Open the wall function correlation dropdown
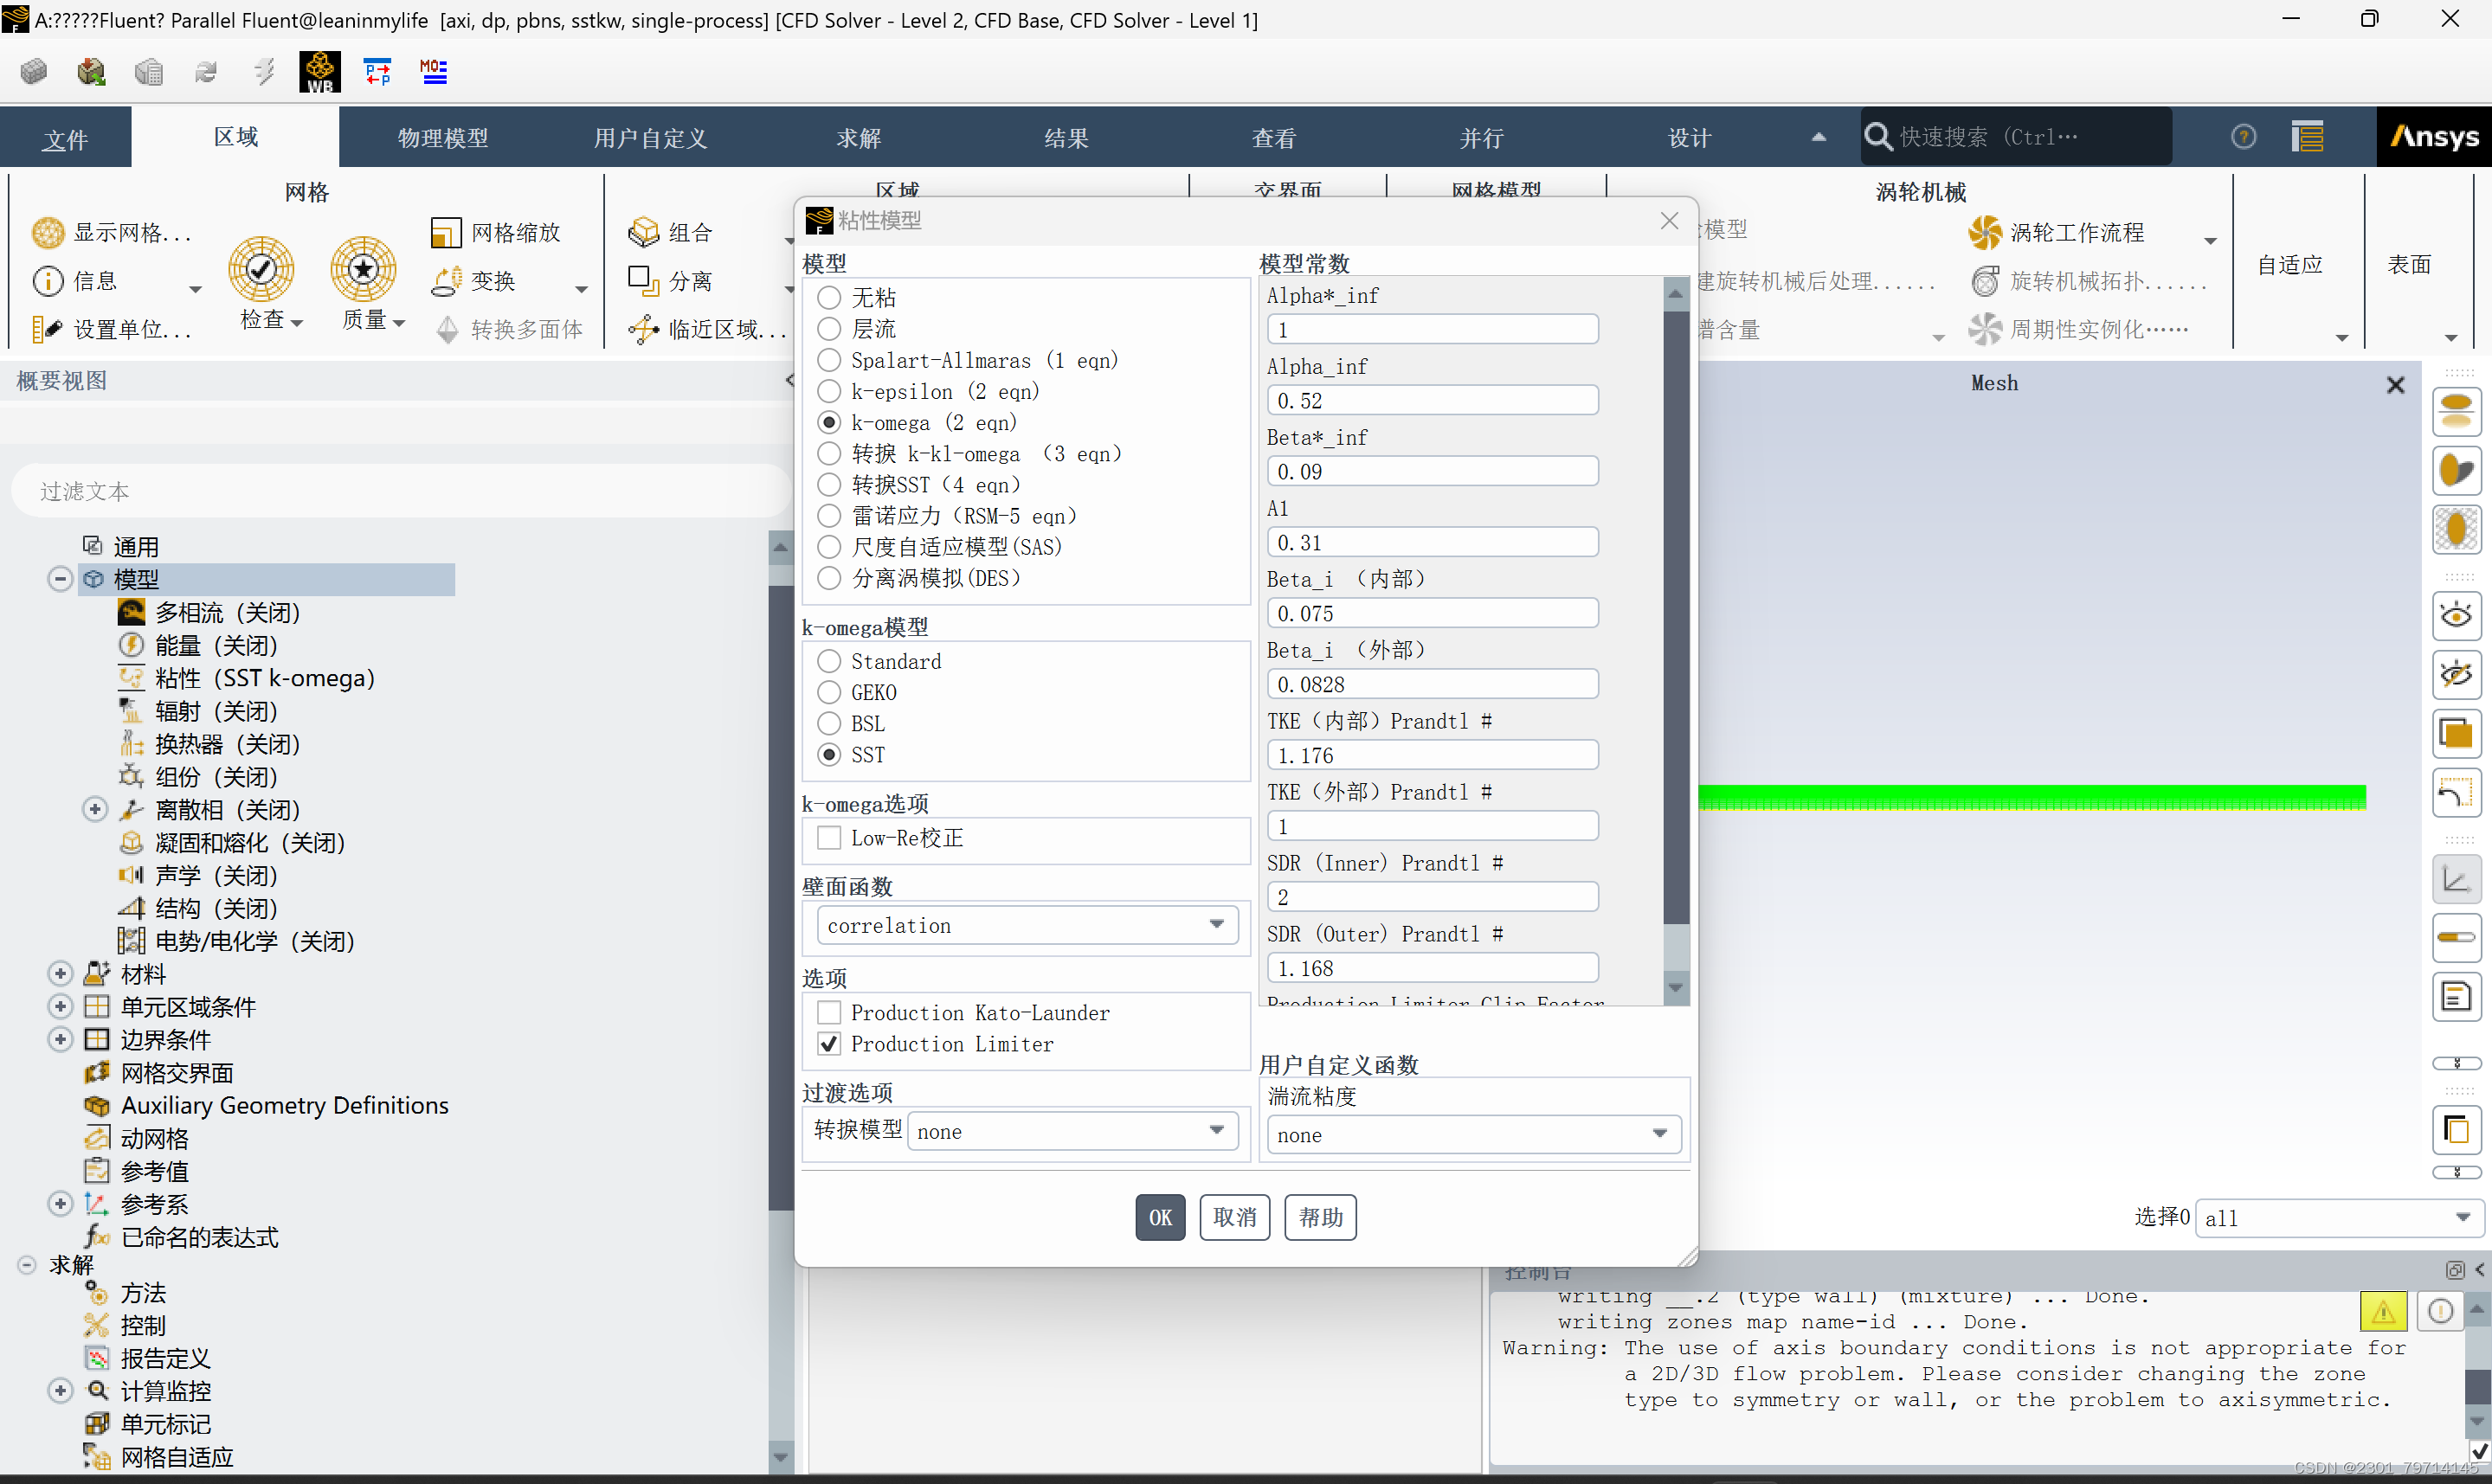The width and height of the screenshot is (2492, 1484). tap(1027, 926)
